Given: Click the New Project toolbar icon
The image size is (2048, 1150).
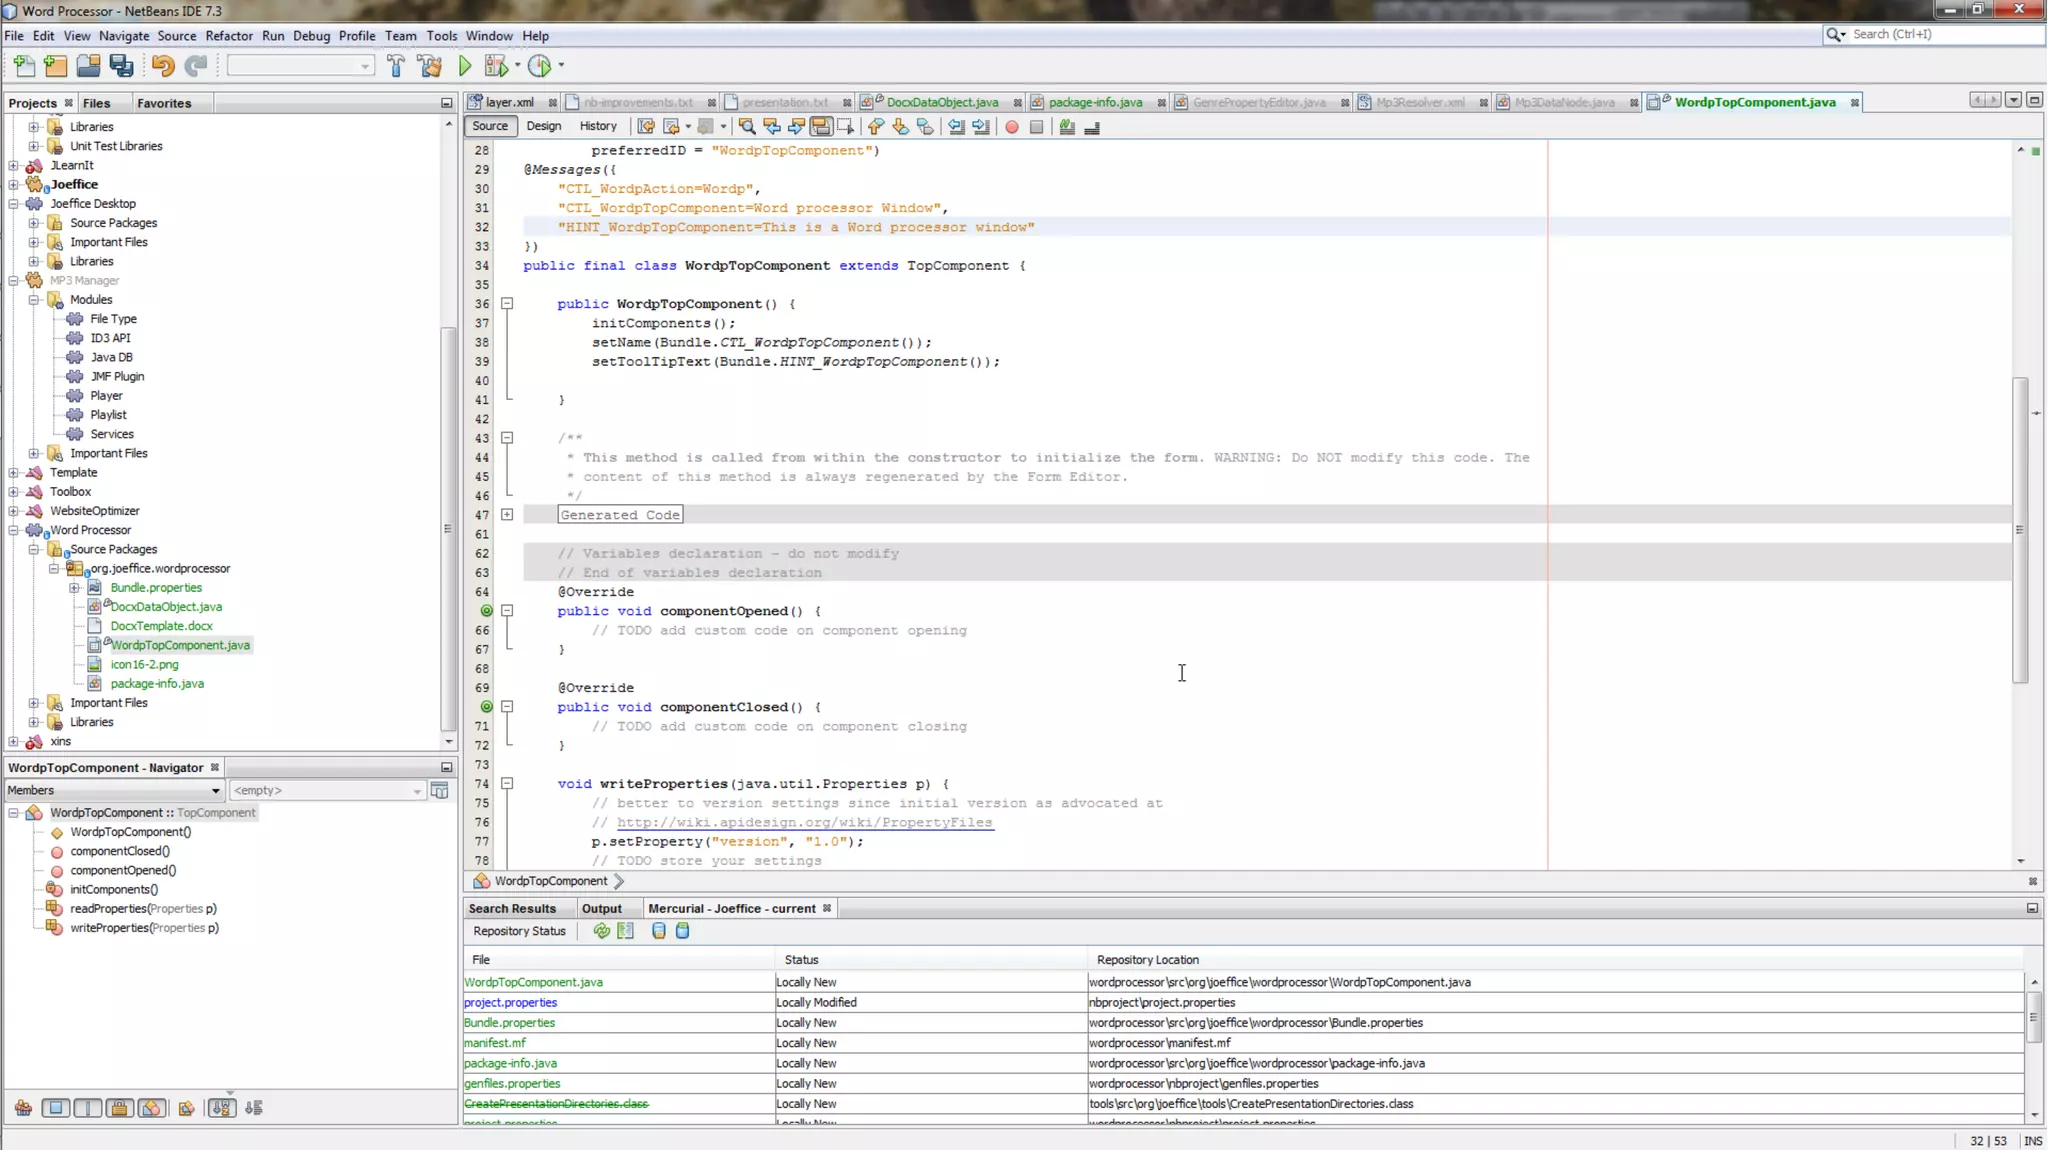Looking at the screenshot, I should (x=56, y=66).
